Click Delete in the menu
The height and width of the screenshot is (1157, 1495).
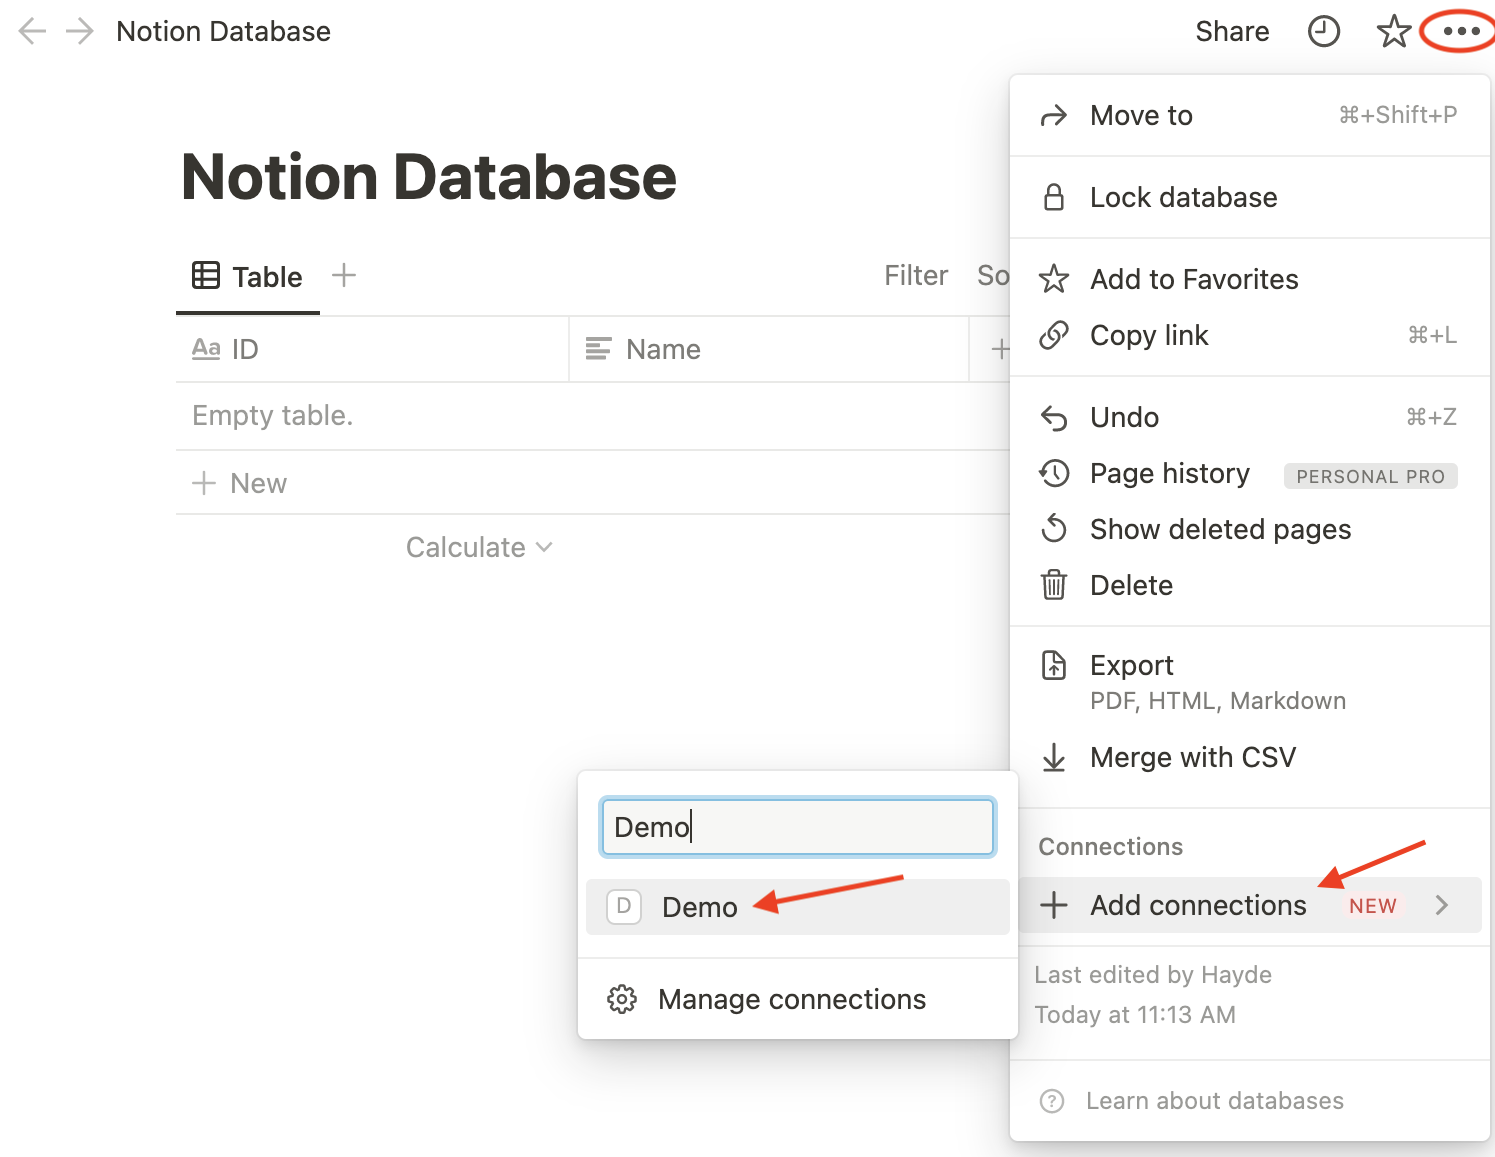coord(1249,585)
